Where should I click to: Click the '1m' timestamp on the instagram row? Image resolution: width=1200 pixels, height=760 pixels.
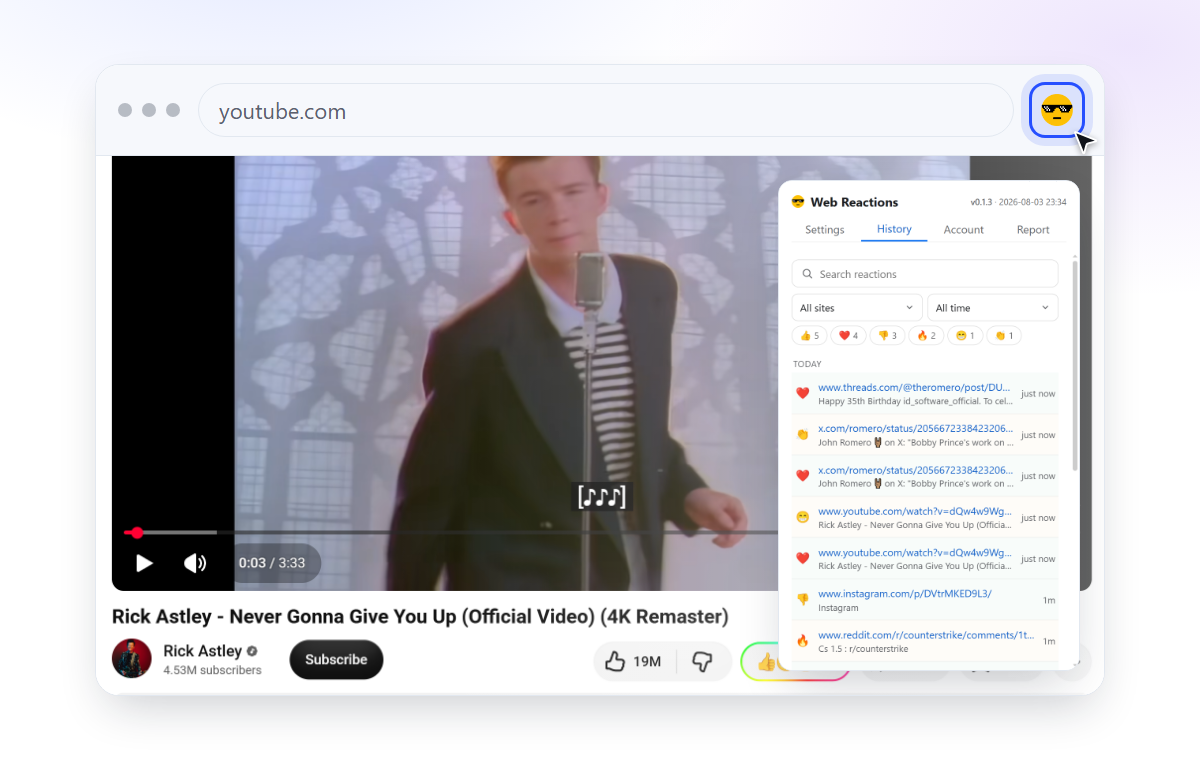[x=1049, y=600]
